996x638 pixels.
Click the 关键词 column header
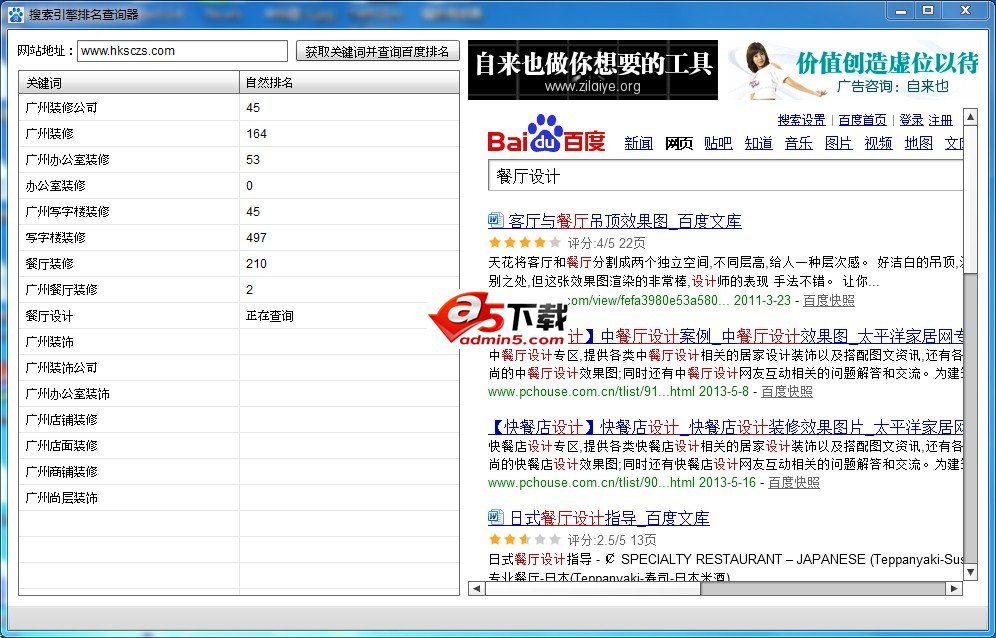(129, 83)
